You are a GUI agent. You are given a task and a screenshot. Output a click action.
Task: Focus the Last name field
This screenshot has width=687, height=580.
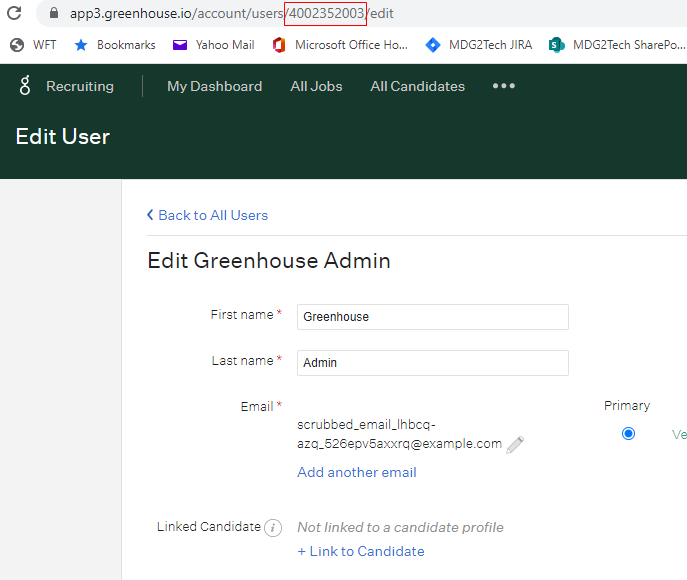(x=433, y=363)
